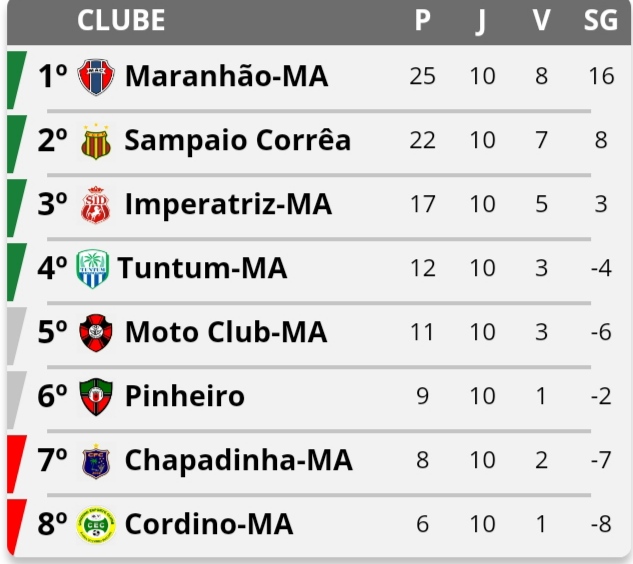The height and width of the screenshot is (564, 633).
Task: Click the Maranhão-MA club crest
Action: click(96, 77)
